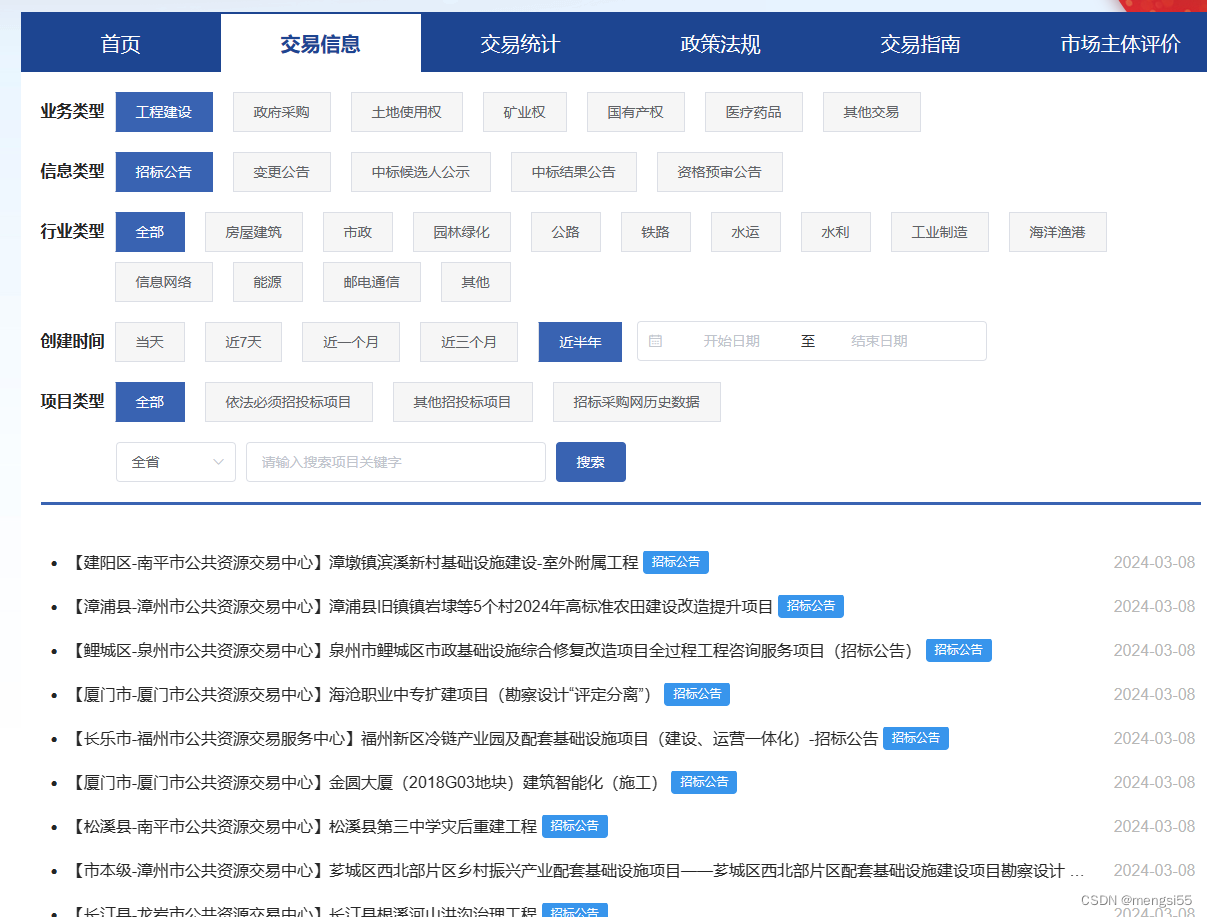
Task: Click the 招标公告 tag beside 海沧职业中专扩建项目
Action: (697, 694)
